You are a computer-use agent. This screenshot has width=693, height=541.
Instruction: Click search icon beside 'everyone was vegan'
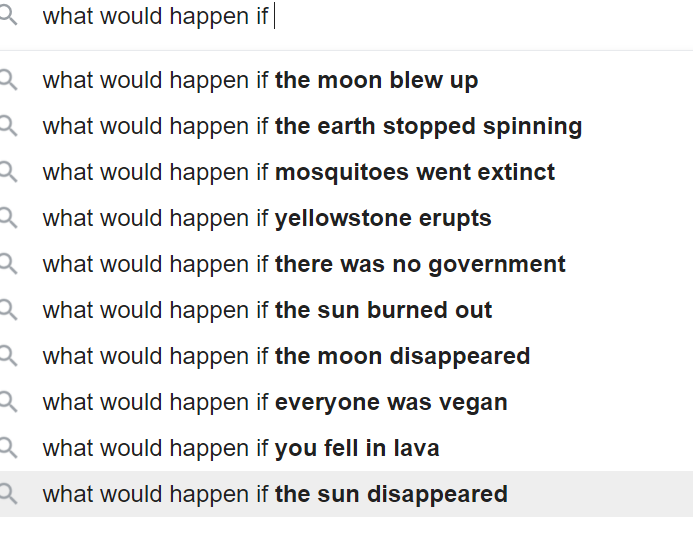pyautogui.click(x=8, y=403)
